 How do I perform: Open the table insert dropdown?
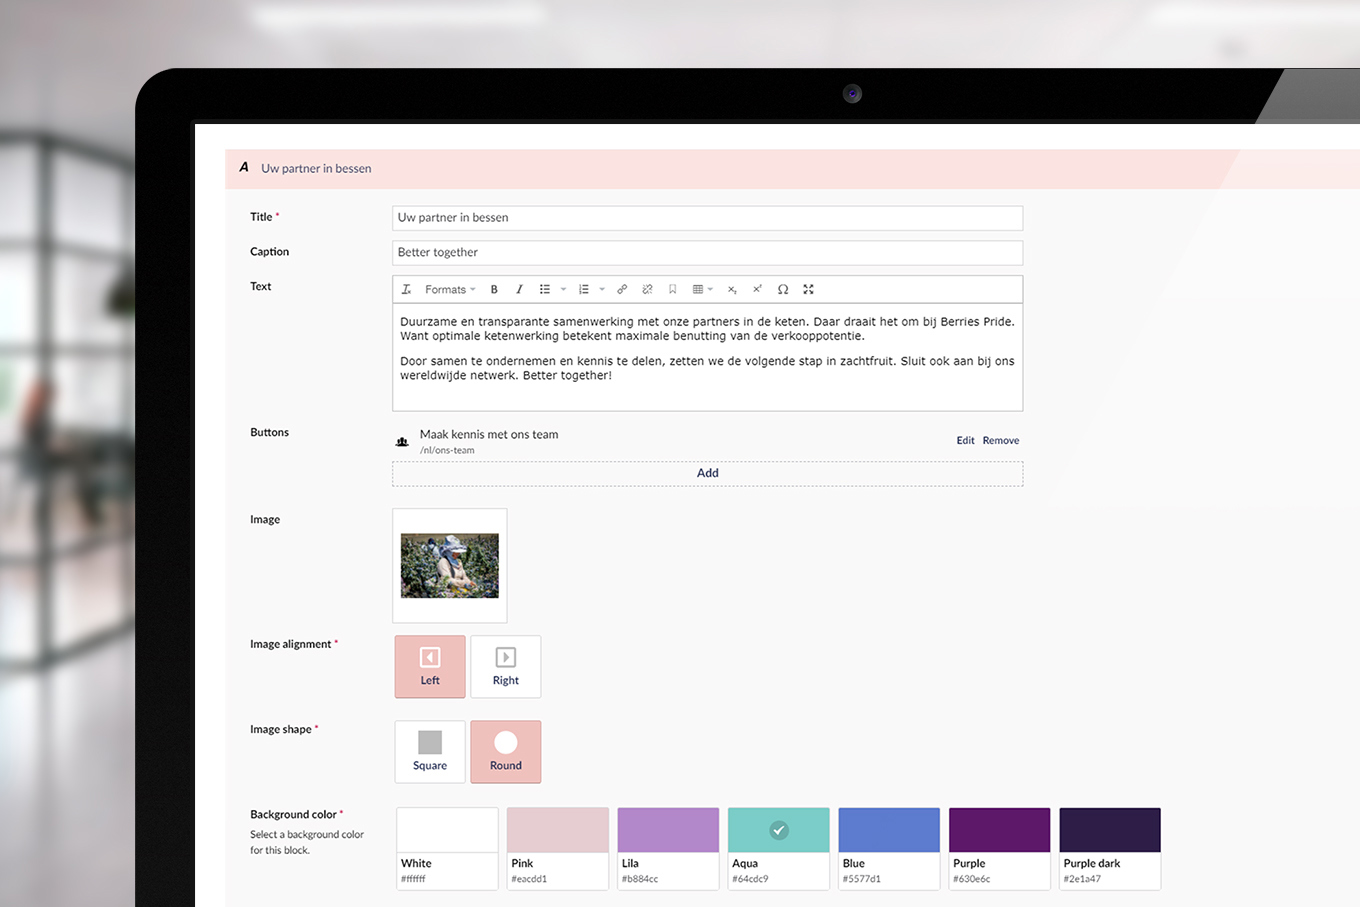click(702, 290)
